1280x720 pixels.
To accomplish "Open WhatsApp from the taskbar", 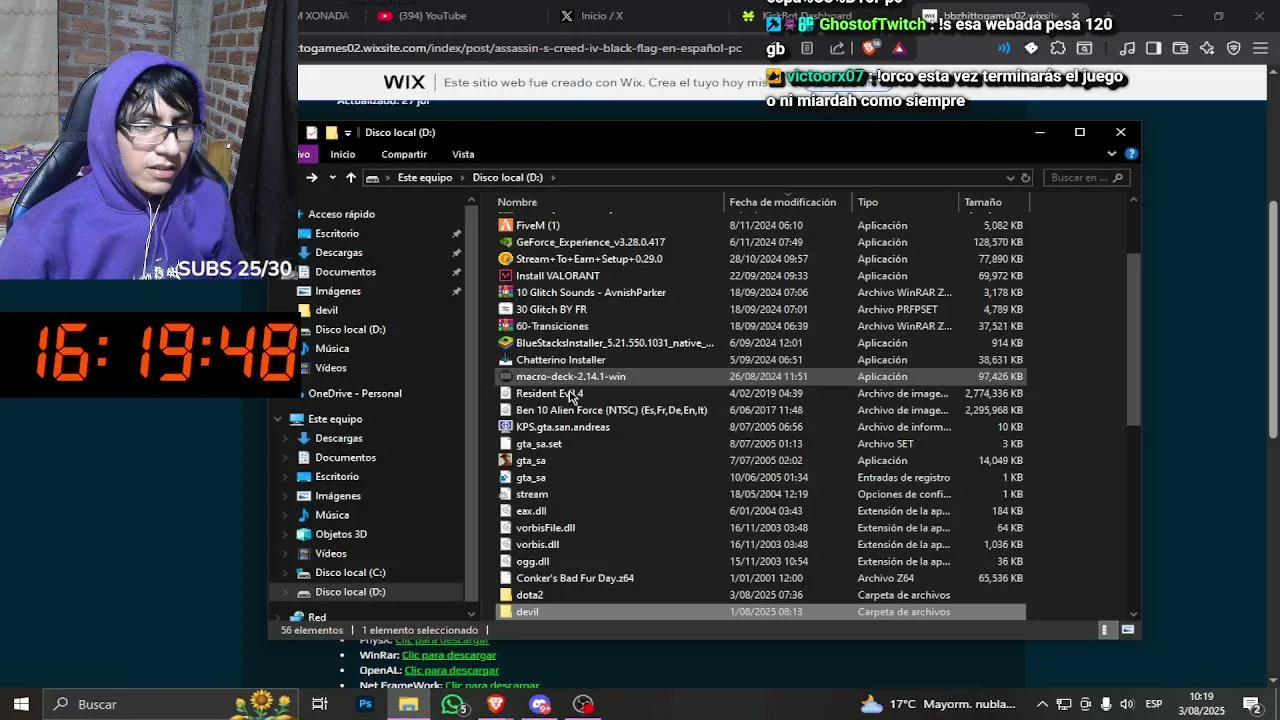I will coord(453,704).
